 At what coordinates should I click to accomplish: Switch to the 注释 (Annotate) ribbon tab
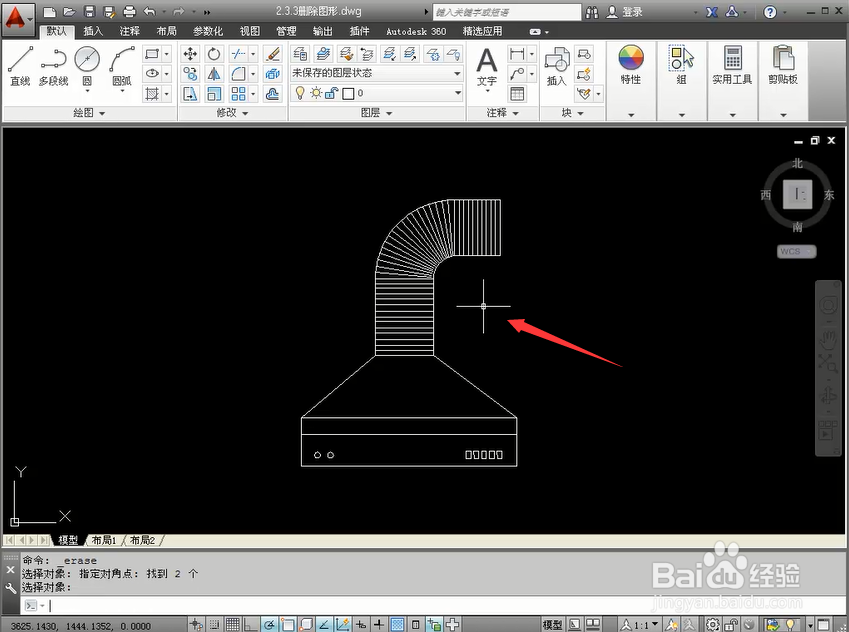pyautogui.click(x=130, y=31)
